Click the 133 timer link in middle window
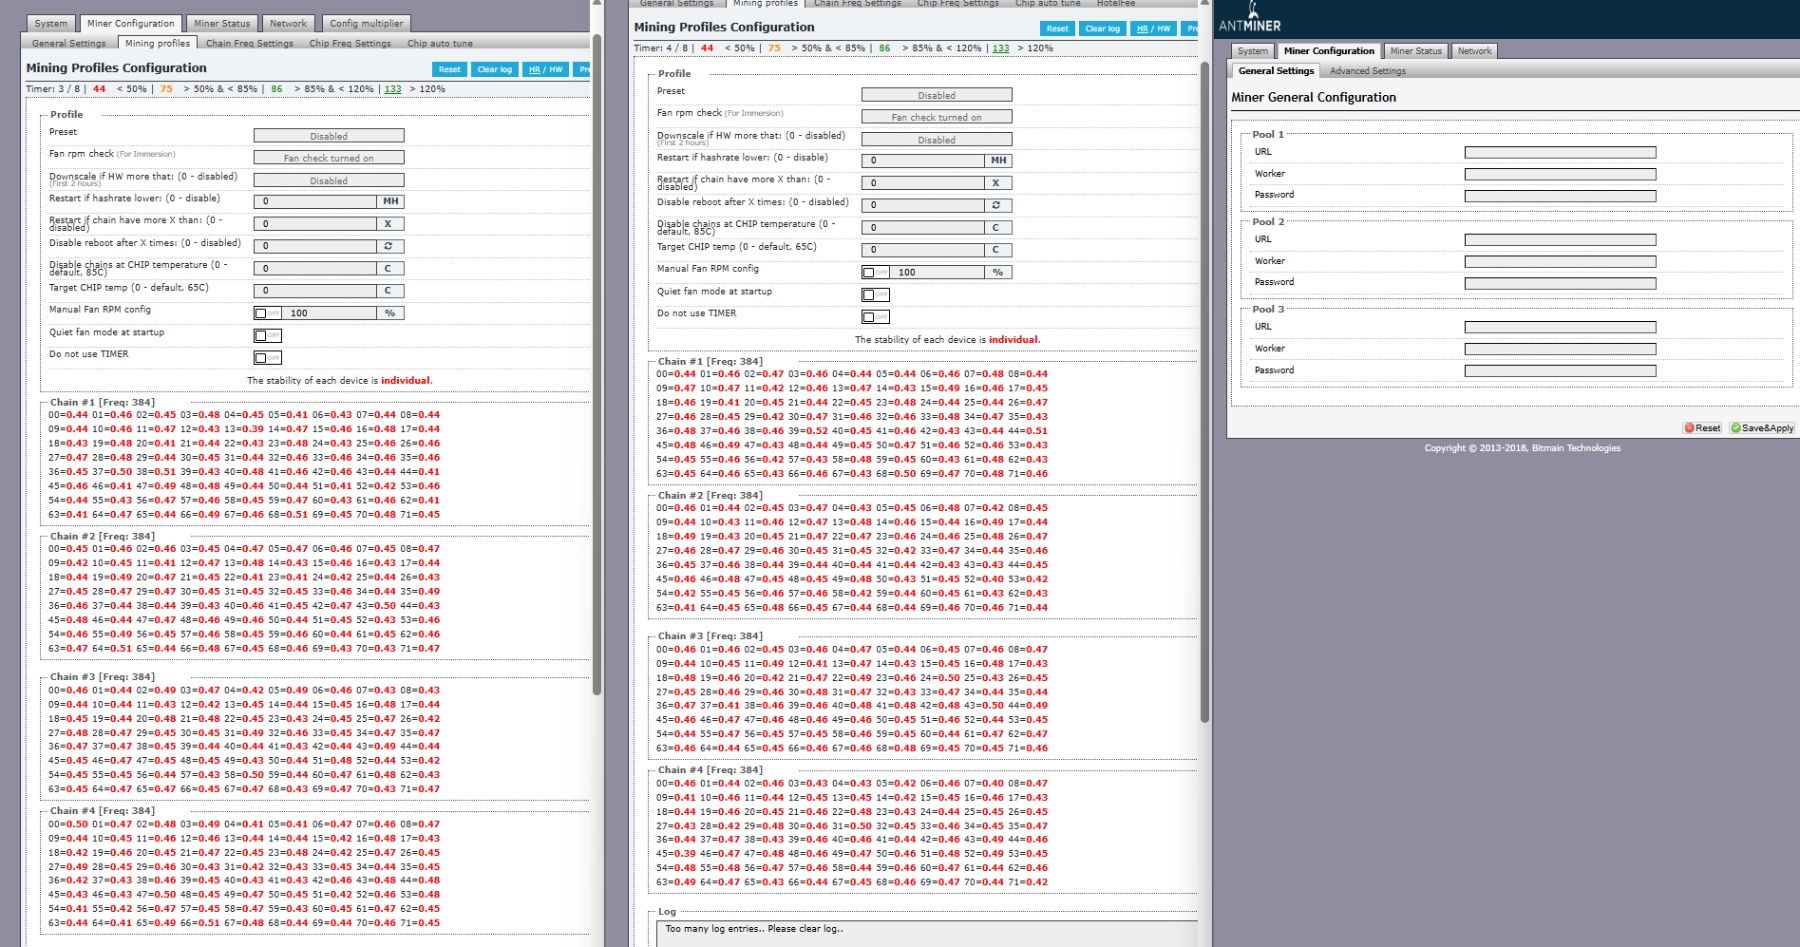Image resolution: width=1800 pixels, height=947 pixels. pyautogui.click(x=1001, y=48)
